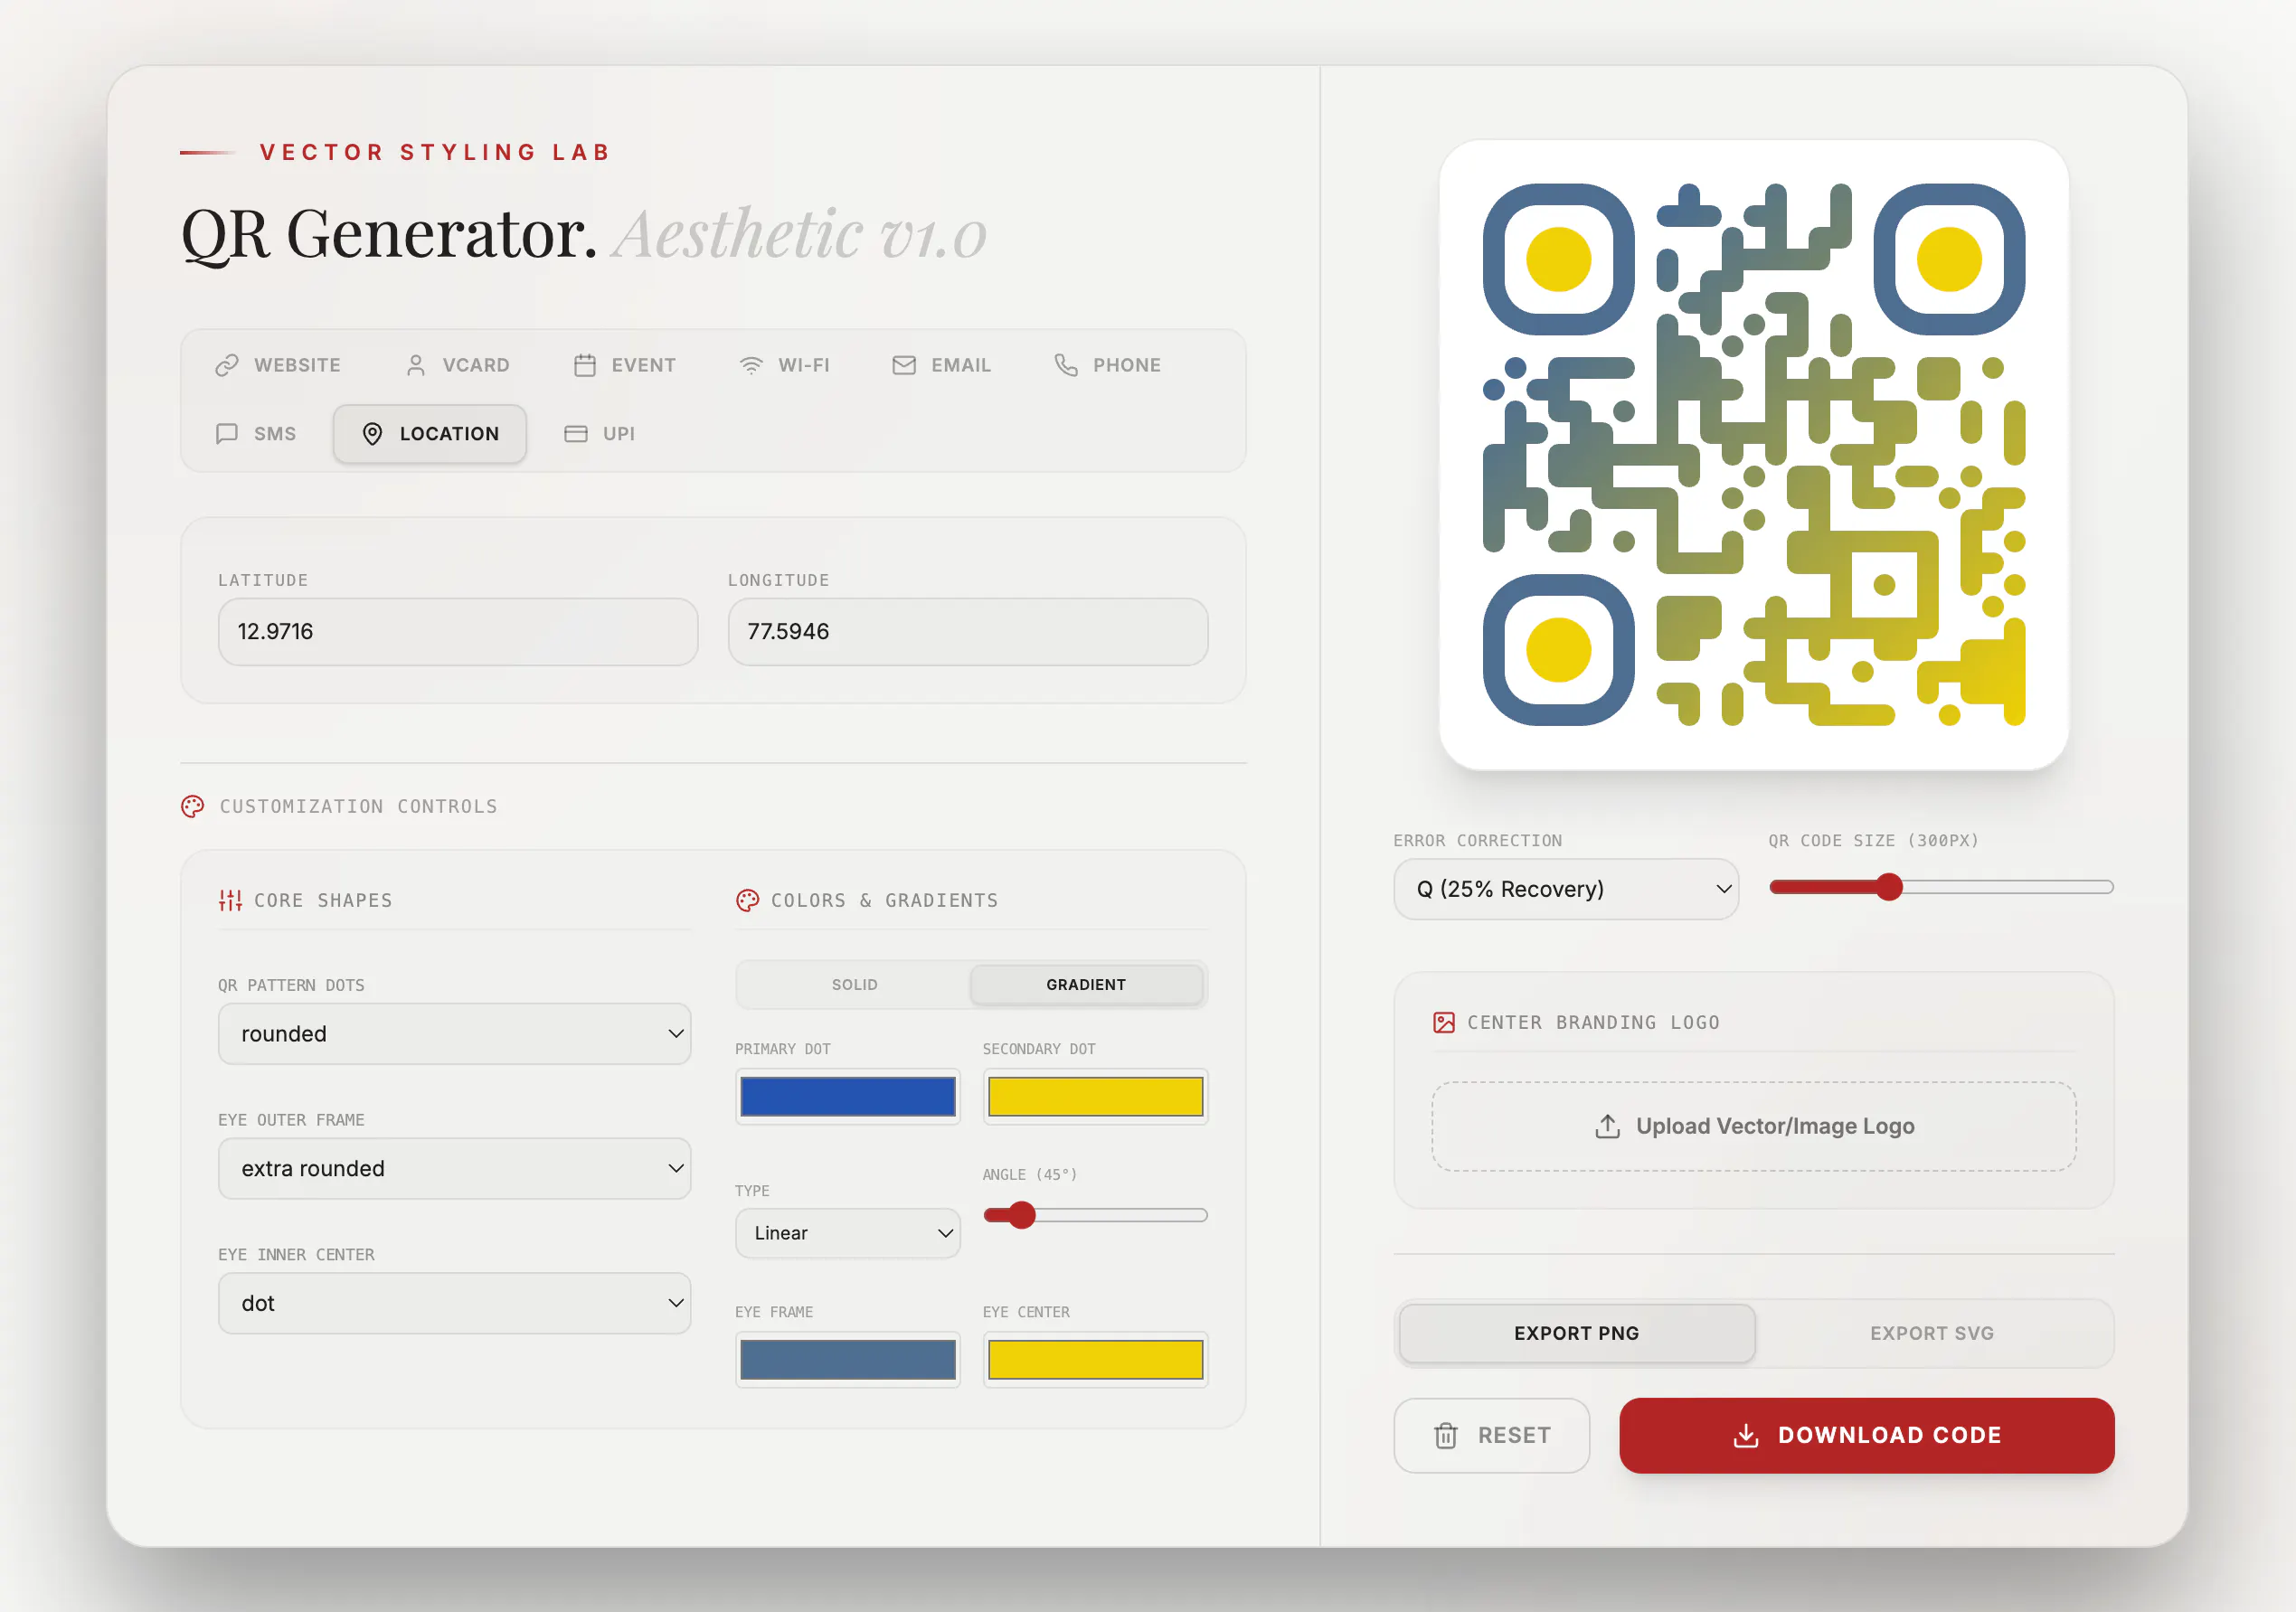Click the 'VECTOR STYLING LAB' label
This screenshot has width=2296, height=1612.
(x=436, y=152)
